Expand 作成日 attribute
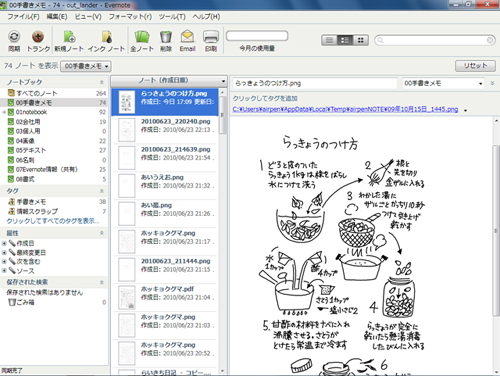Image resolution: width=500 pixels, height=376 pixels. [4, 243]
